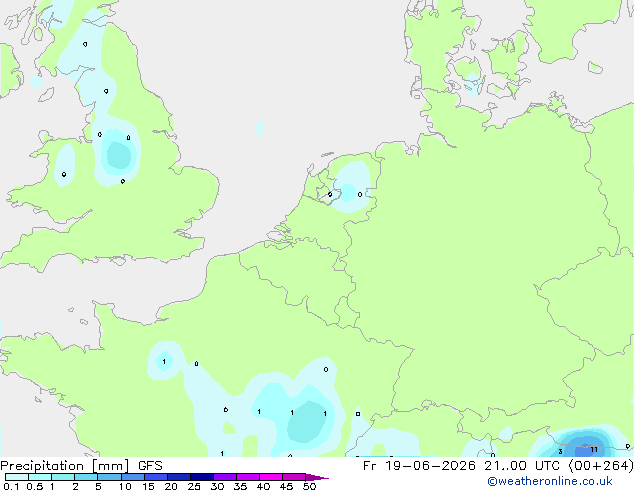Click the '35' legend label
The width and height of the screenshot is (634, 490).
click(240, 486)
